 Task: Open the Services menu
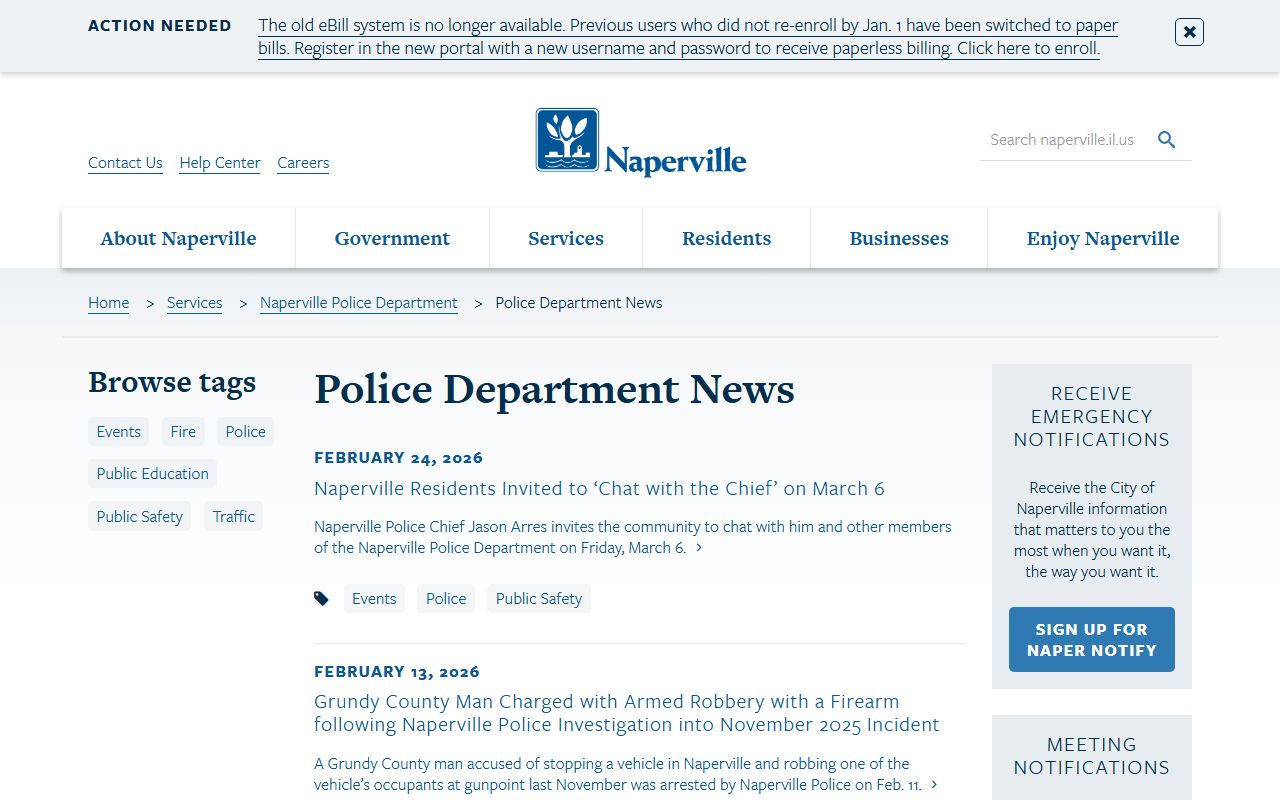(x=566, y=238)
